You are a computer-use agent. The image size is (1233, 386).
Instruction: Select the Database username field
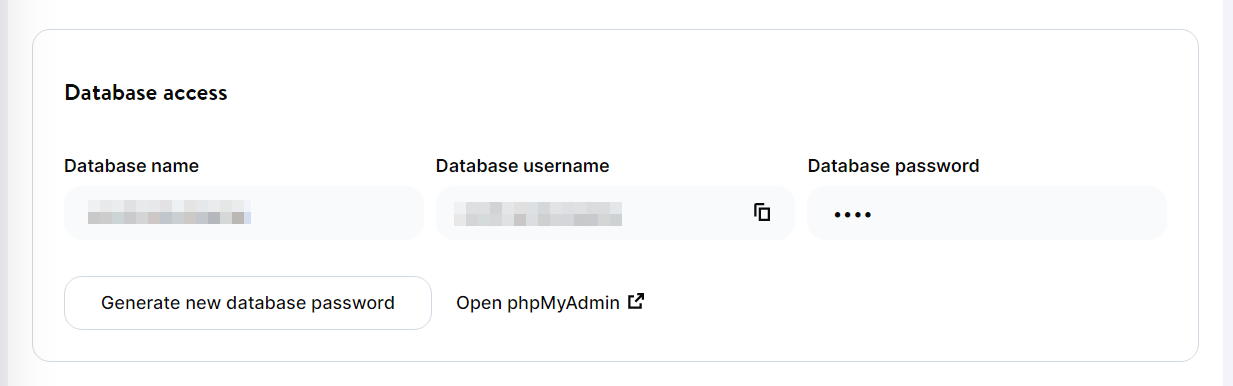(x=615, y=213)
